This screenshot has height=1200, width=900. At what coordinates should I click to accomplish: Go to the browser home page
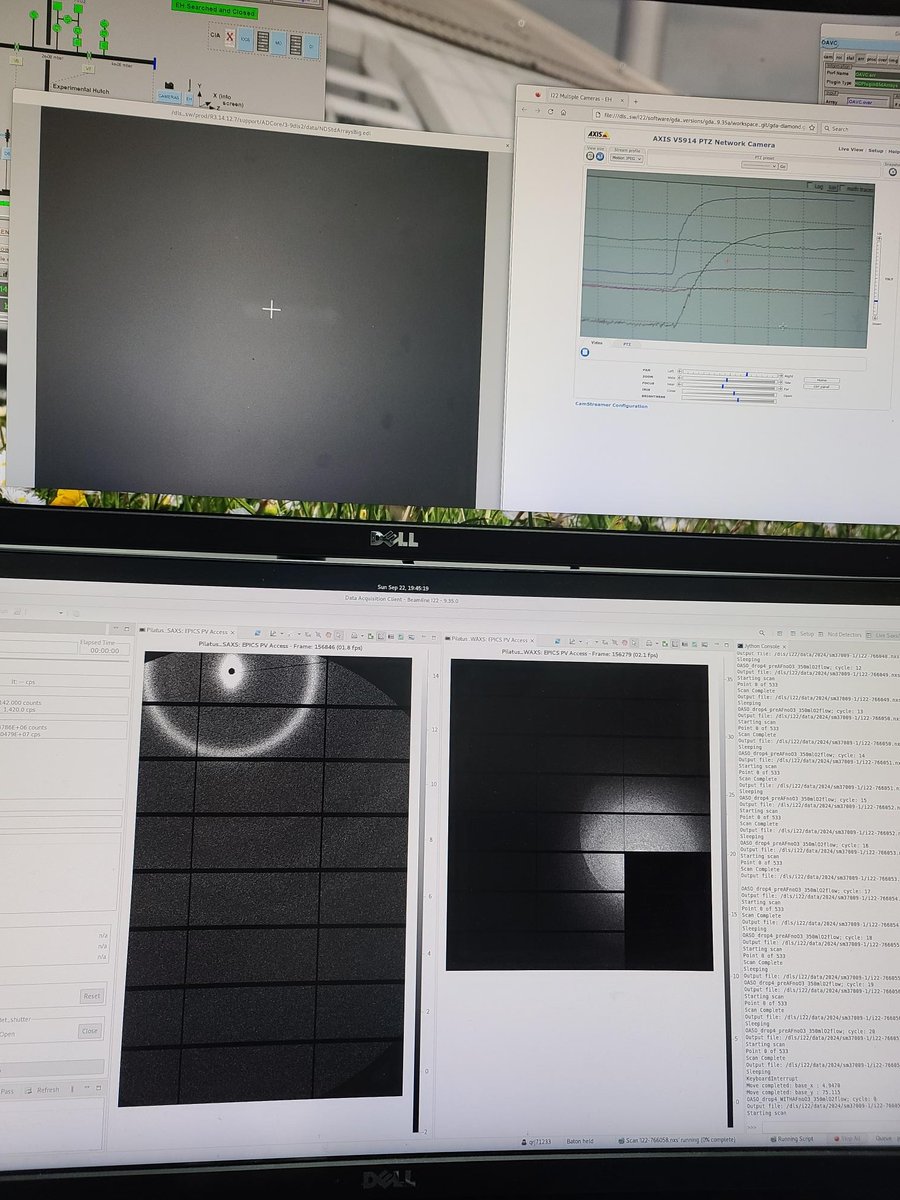point(563,112)
